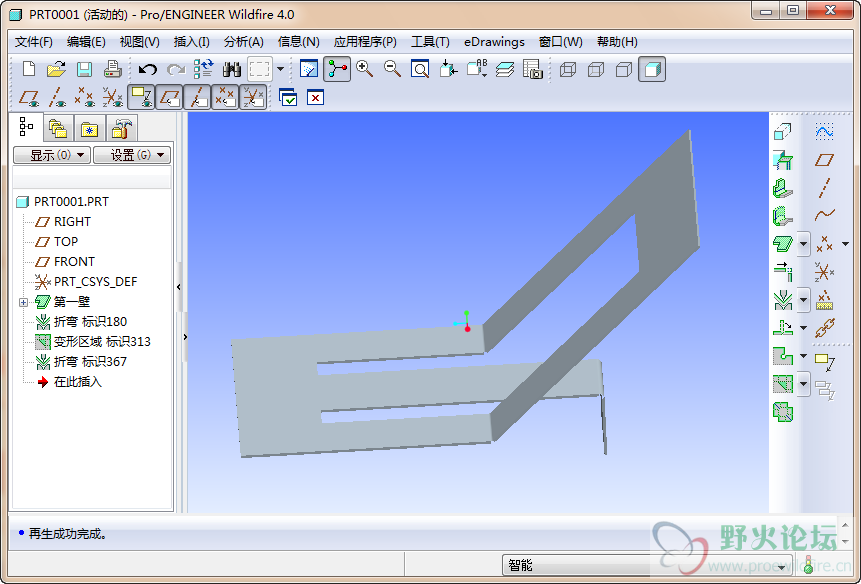Viewport: 861px width, 584px height.
Task: Undo the last action
Action: coord(147,70)
